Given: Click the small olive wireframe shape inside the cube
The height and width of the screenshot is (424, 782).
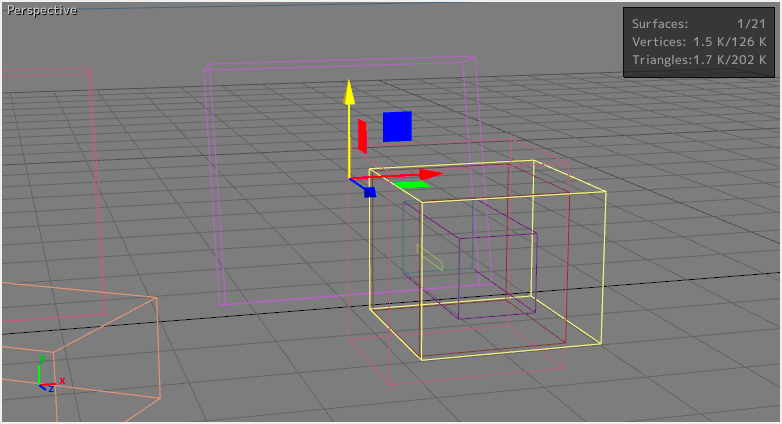Looking at the screenshot, I should (x=429, y=257).
